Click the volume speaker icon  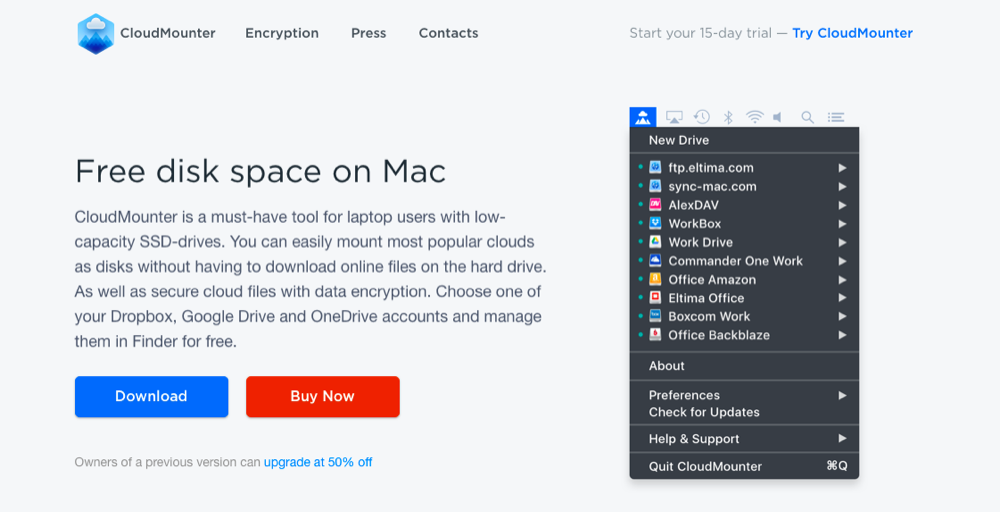777,117
